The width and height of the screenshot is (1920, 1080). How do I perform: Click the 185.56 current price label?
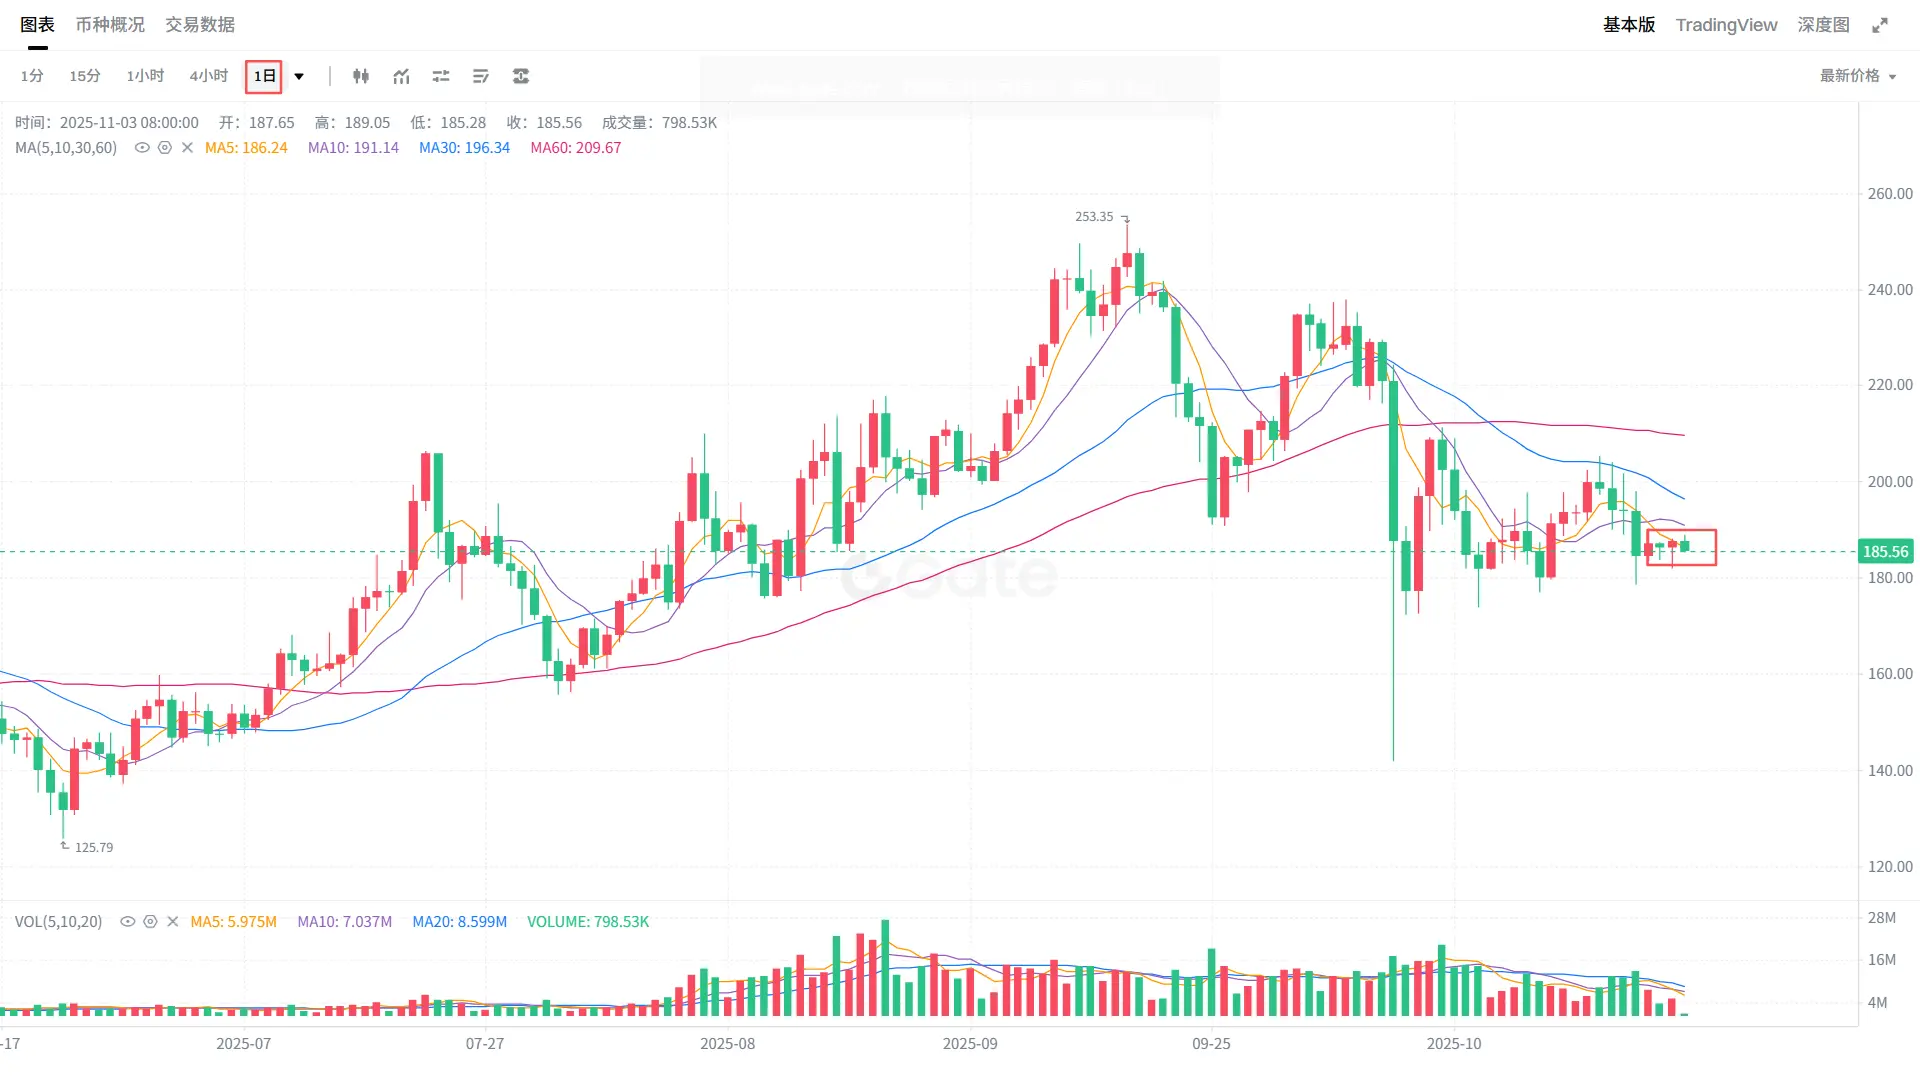pos(1885,552)
